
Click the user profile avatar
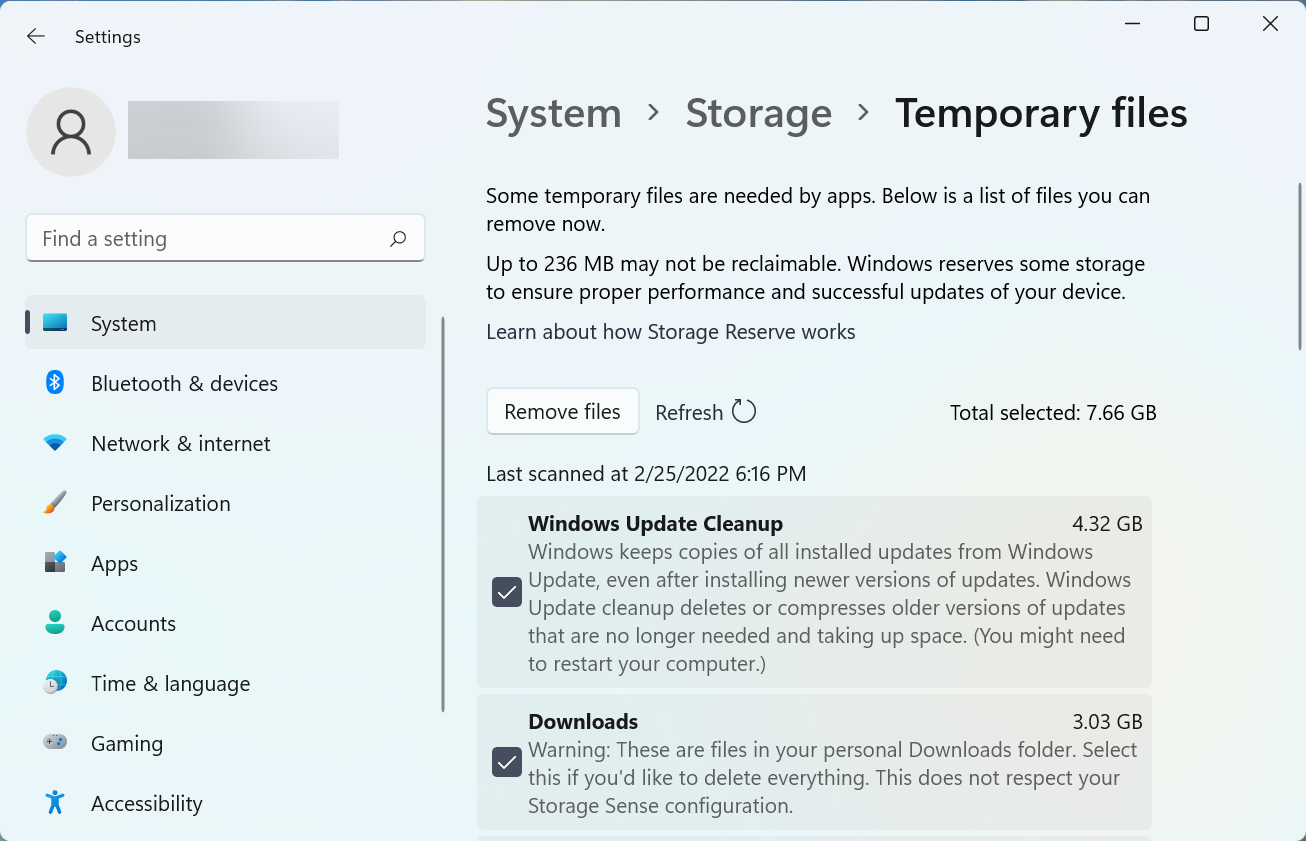(71, 131)
